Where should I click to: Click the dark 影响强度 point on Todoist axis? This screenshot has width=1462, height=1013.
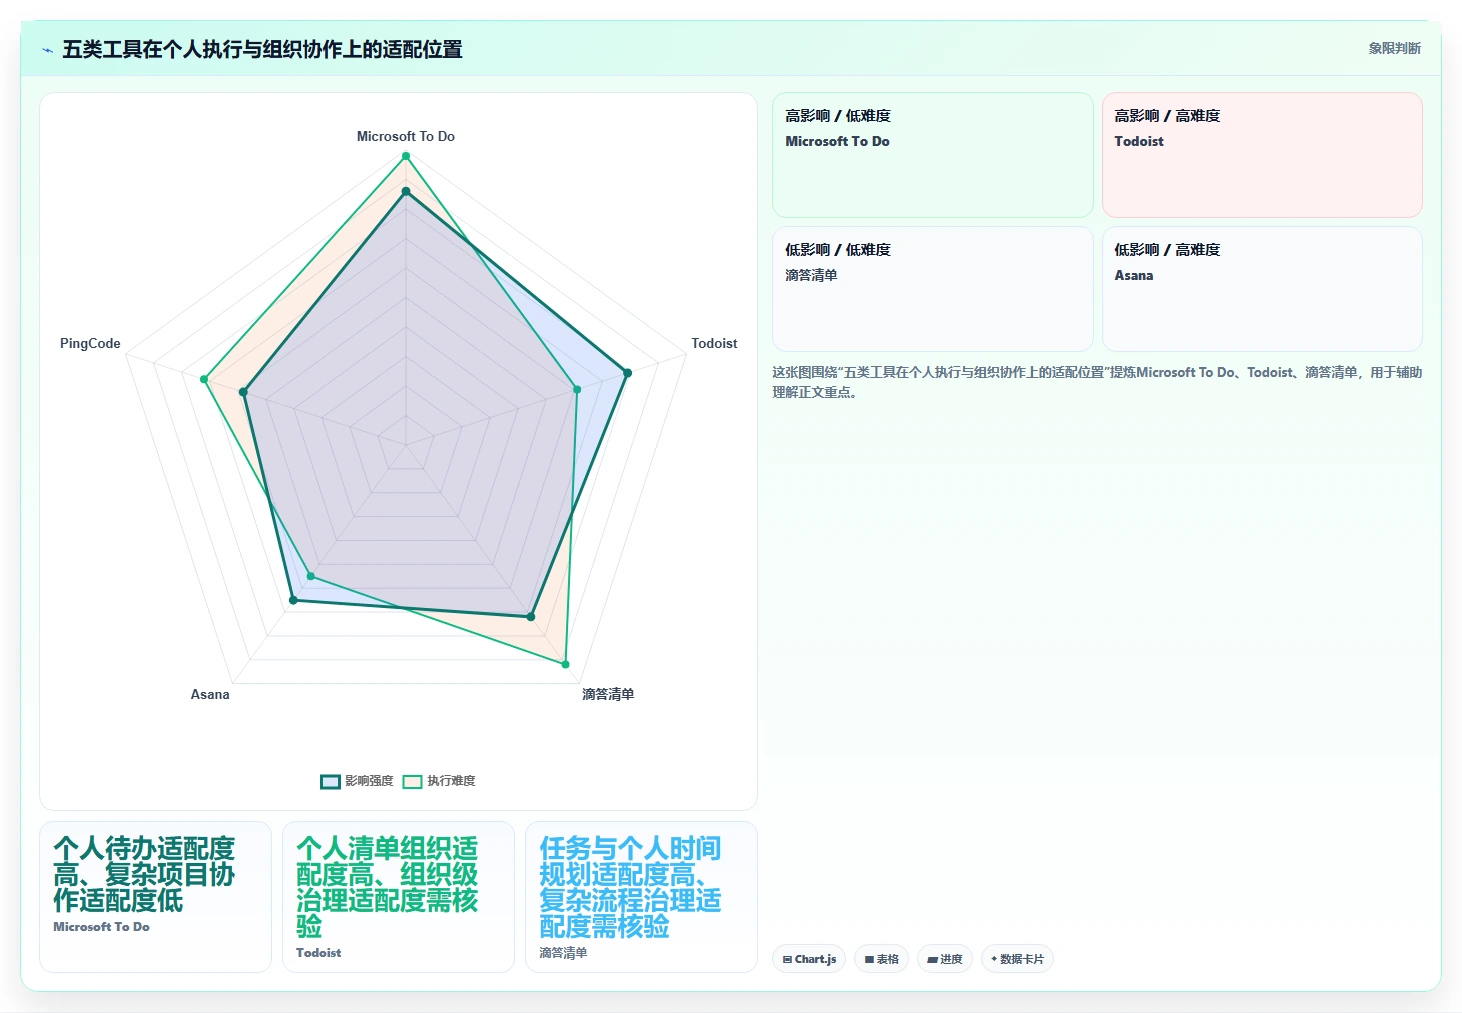pos(628,373)
